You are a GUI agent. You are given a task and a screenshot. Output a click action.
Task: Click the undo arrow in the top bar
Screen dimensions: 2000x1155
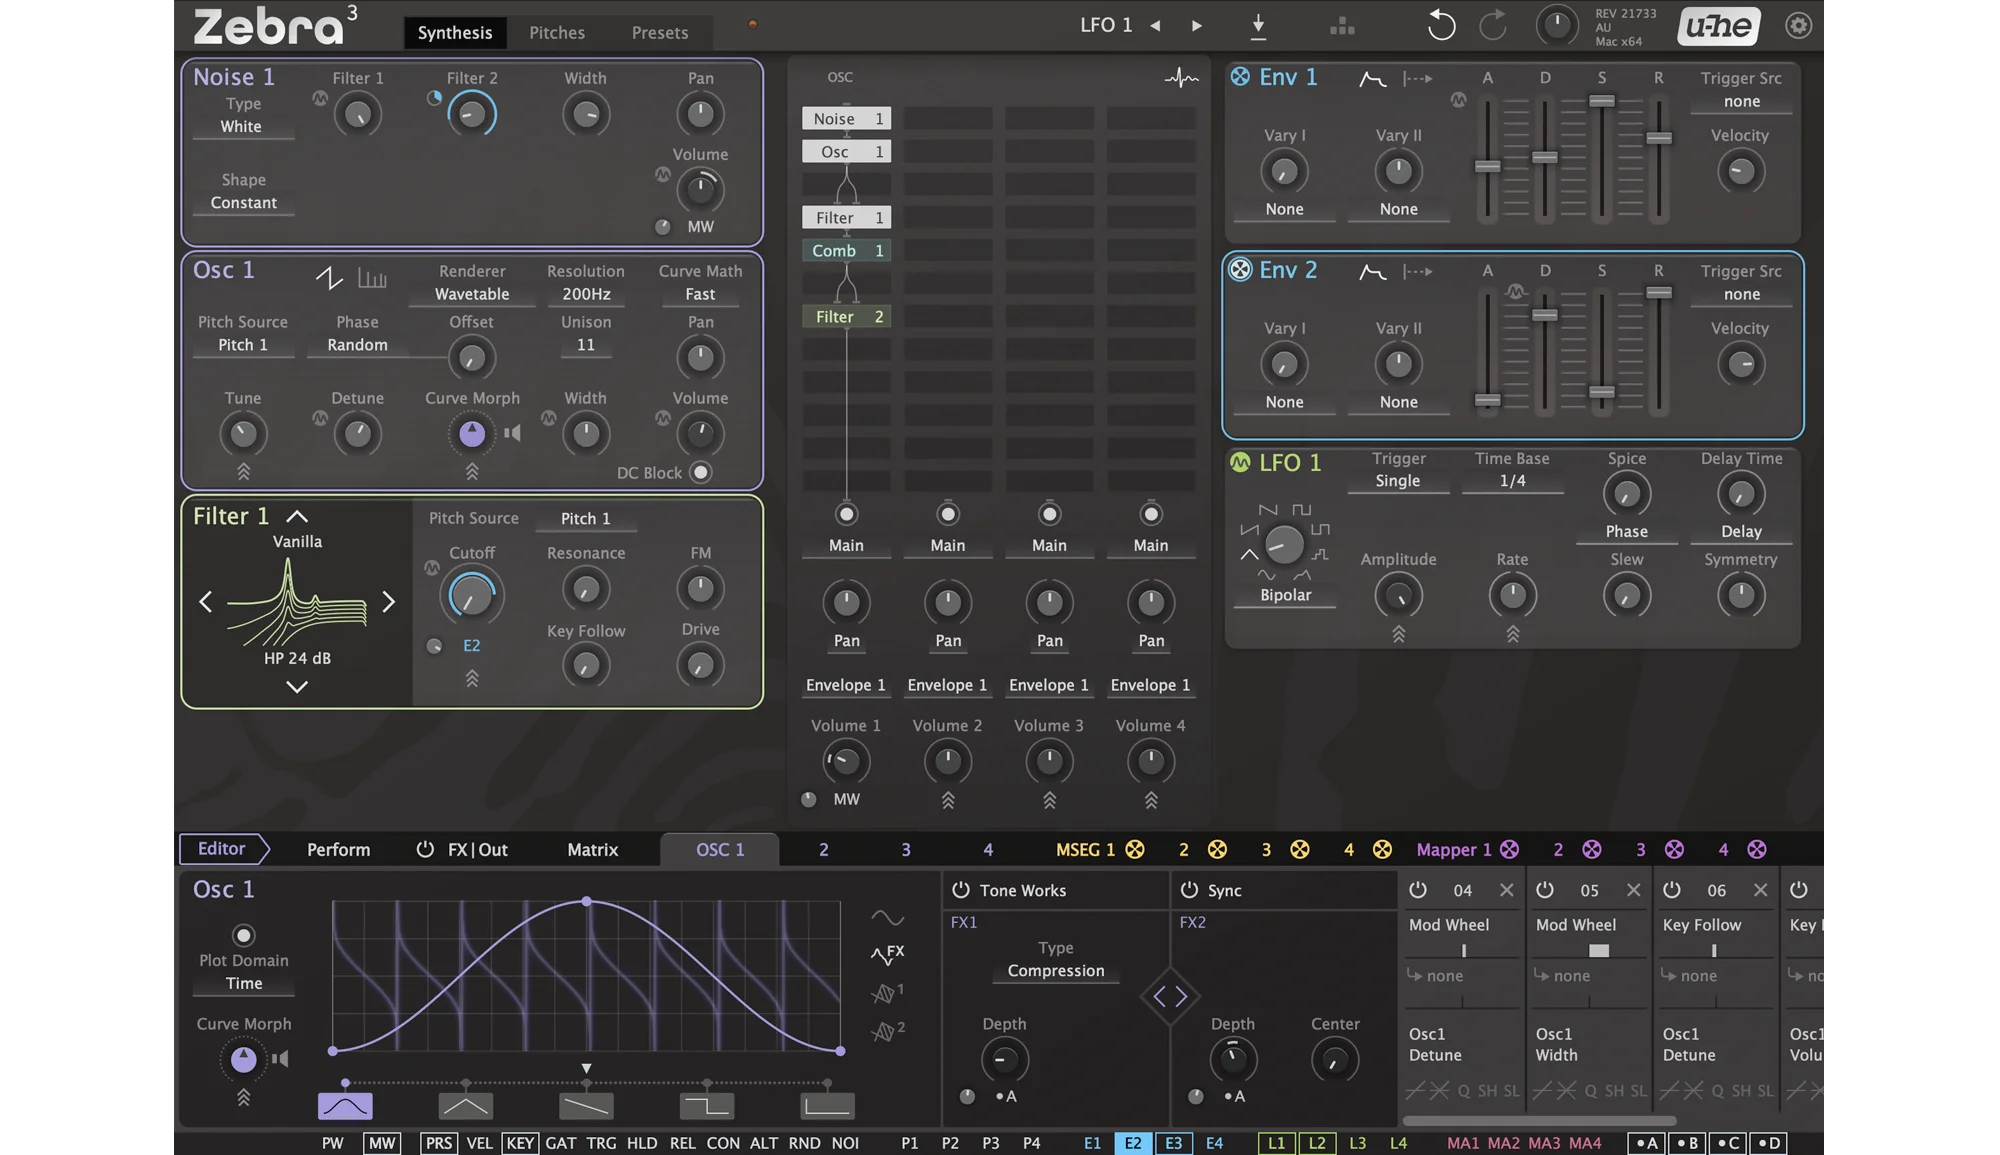1440,25
